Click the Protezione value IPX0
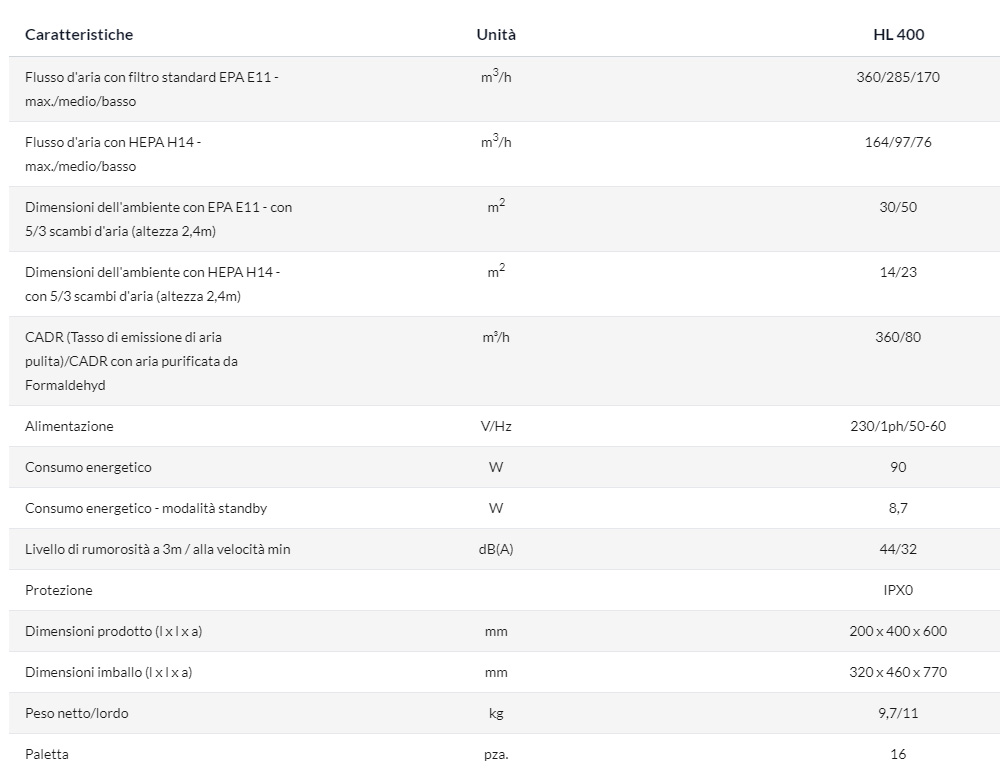 (x=898, y=590)
